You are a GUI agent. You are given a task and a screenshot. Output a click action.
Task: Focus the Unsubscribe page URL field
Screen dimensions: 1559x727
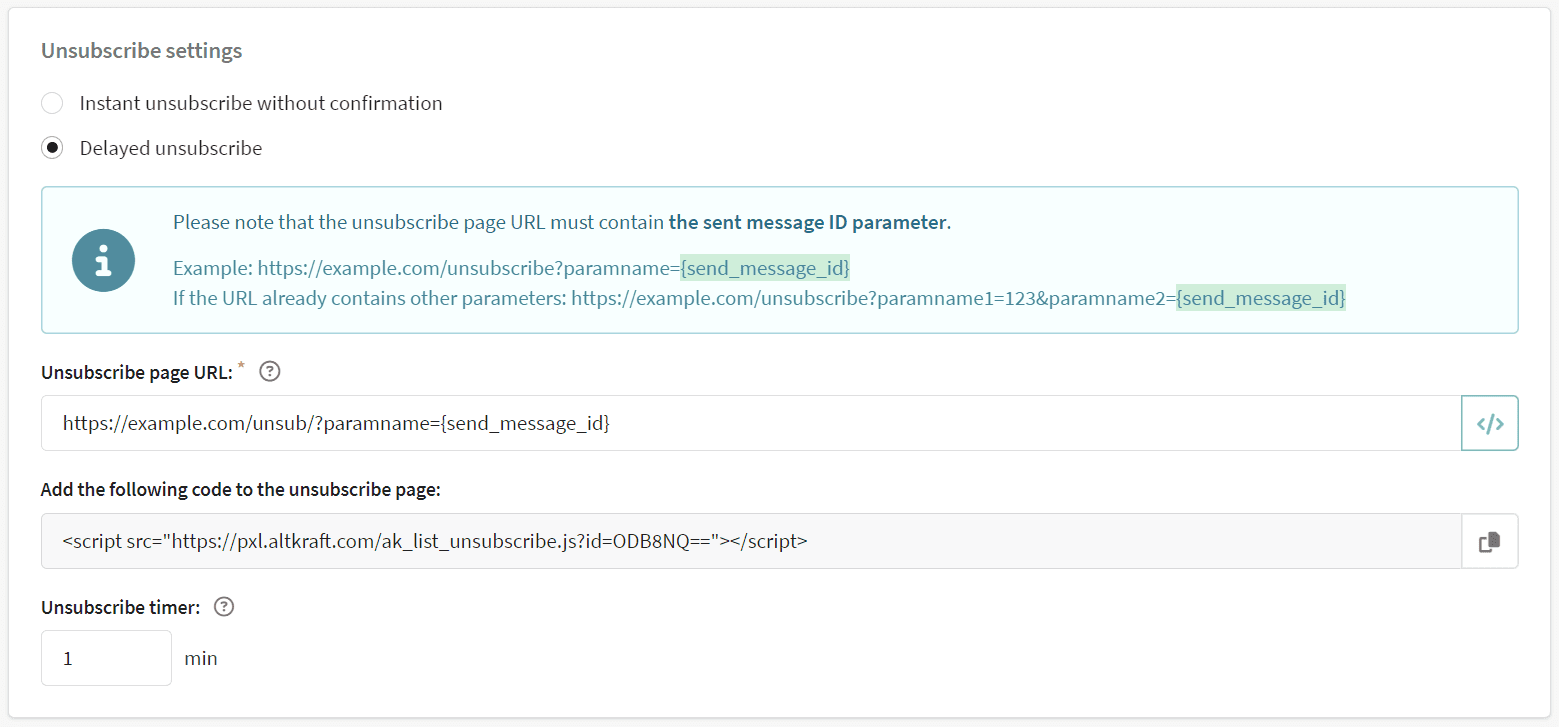(751, 423)
